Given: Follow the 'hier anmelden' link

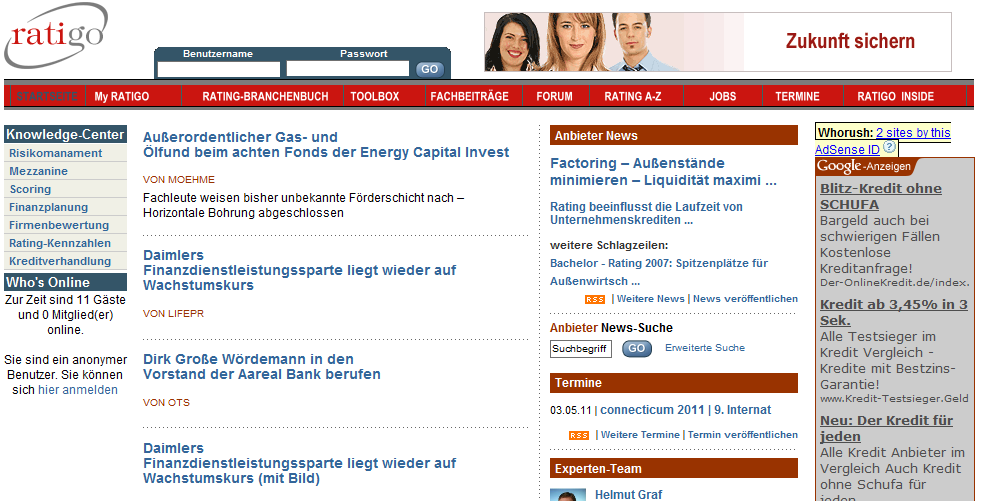Looking at the screenshot, I should (x=78, y=390).
